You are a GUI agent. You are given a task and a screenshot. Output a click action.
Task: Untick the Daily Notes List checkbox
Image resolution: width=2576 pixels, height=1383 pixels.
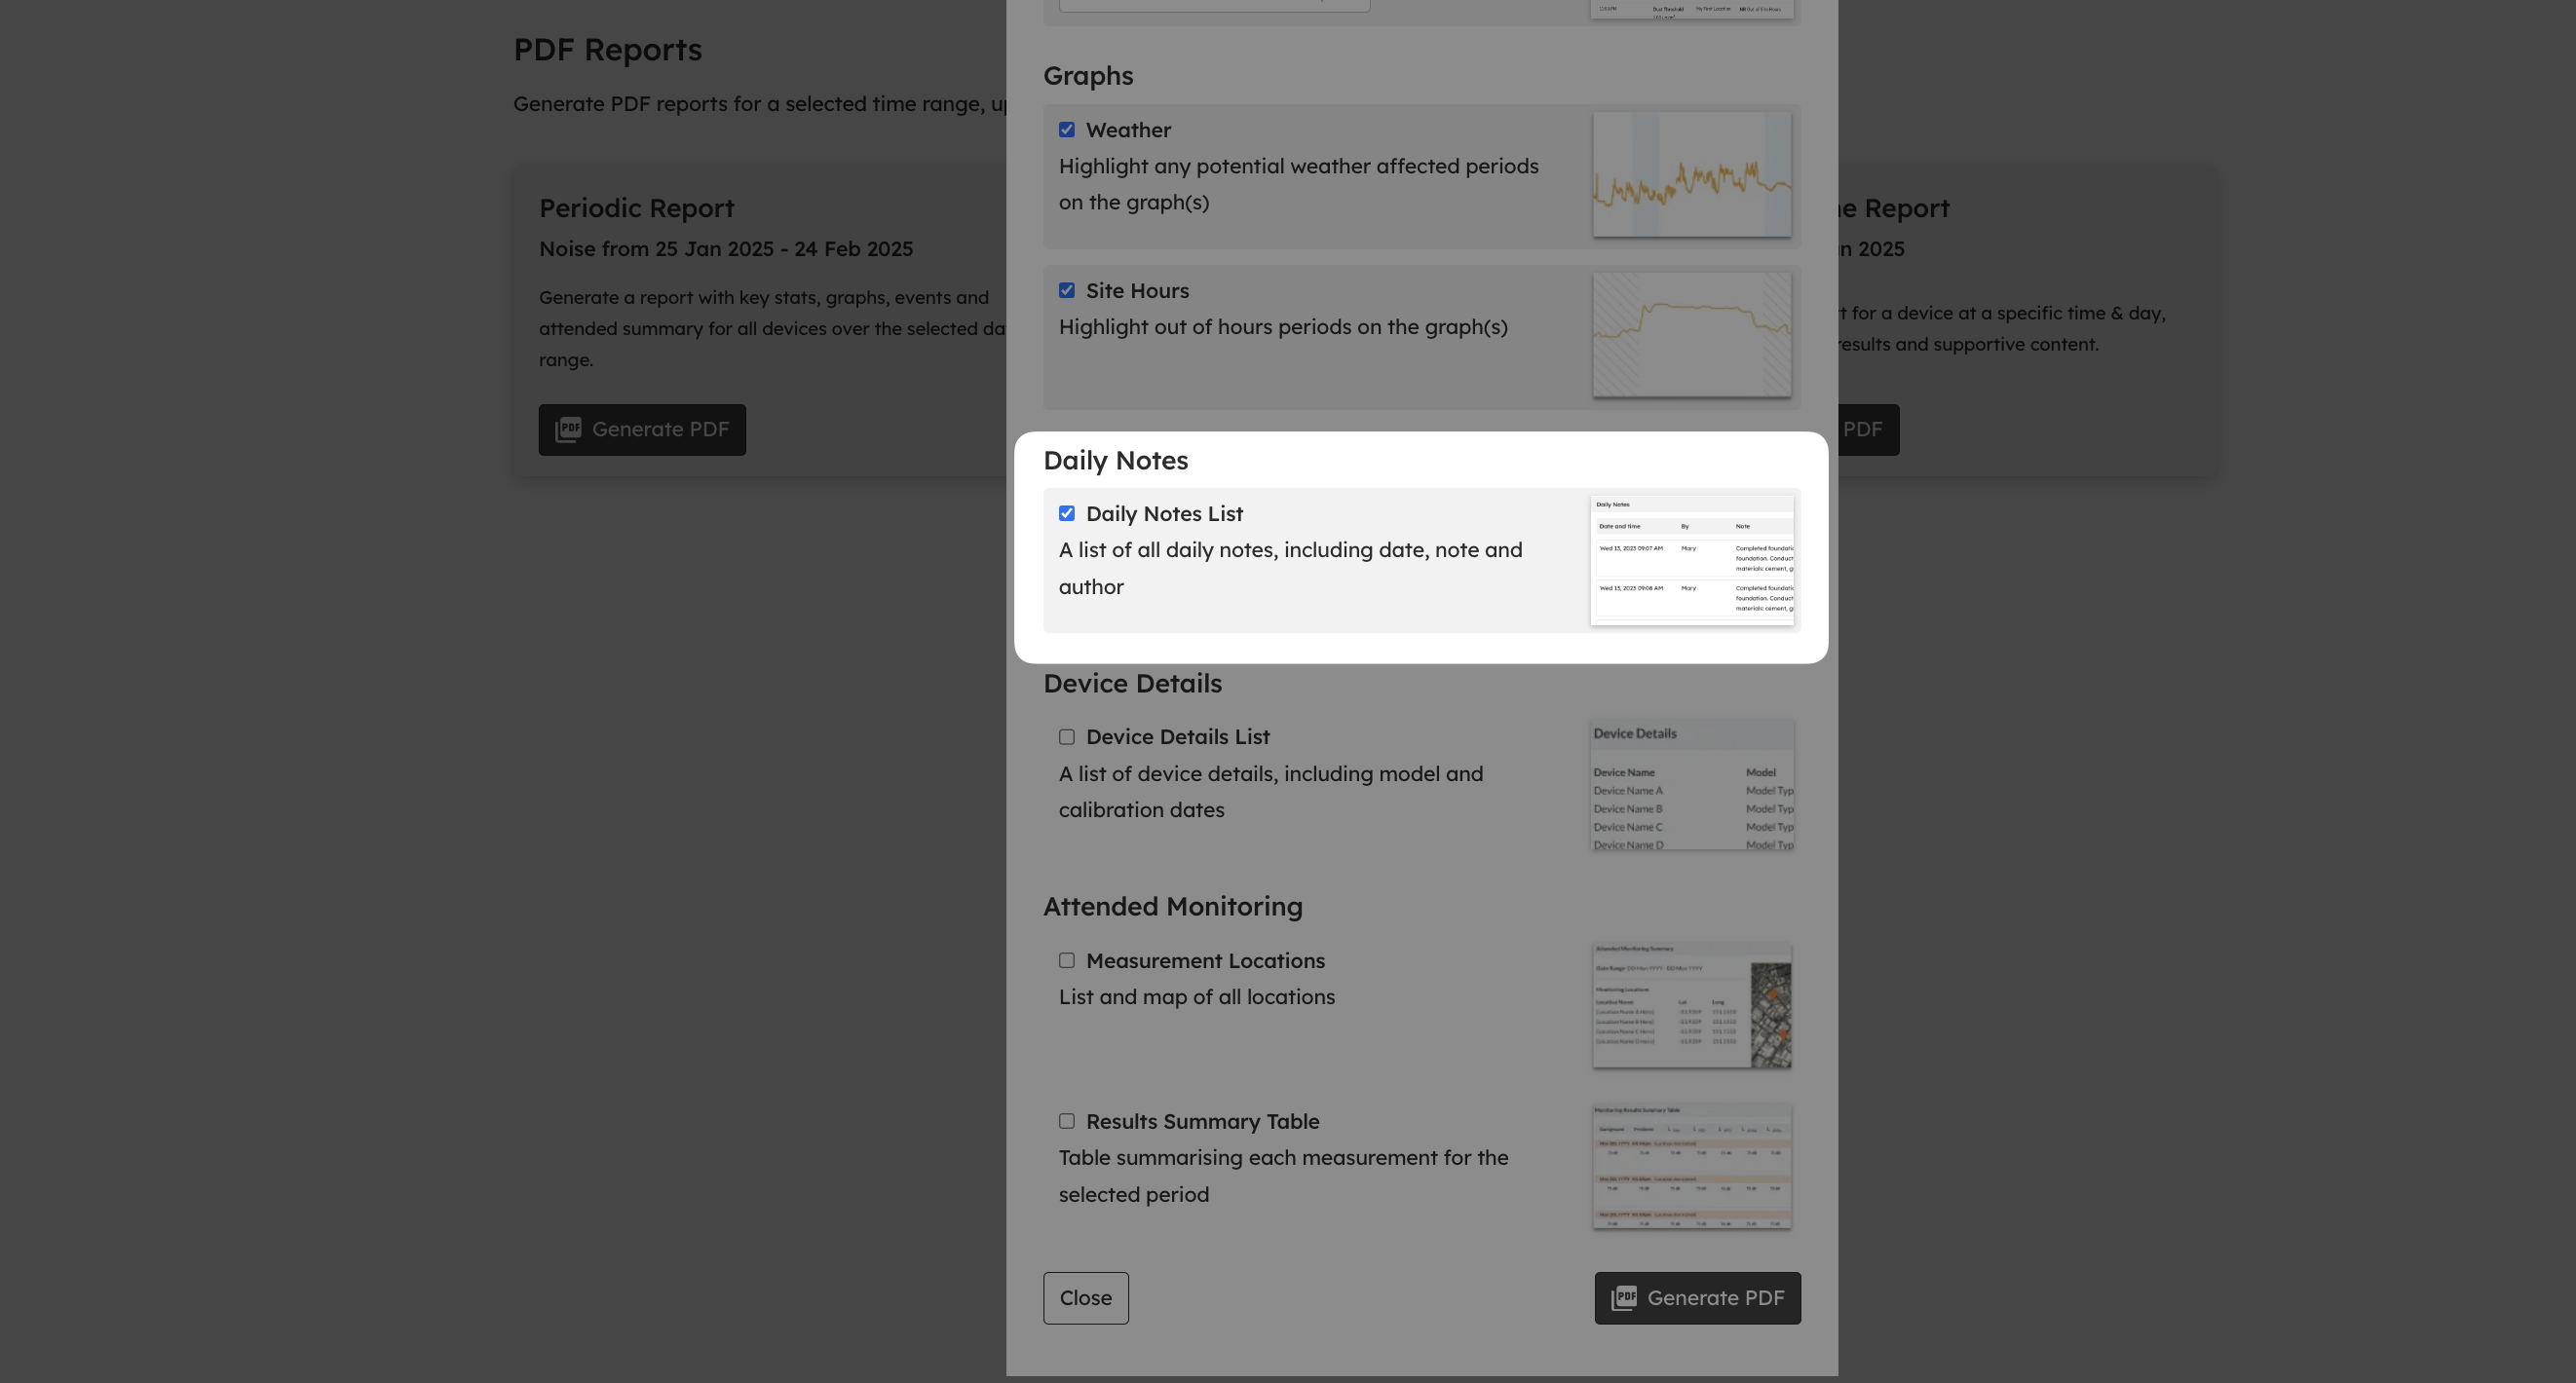point(1067,514)
